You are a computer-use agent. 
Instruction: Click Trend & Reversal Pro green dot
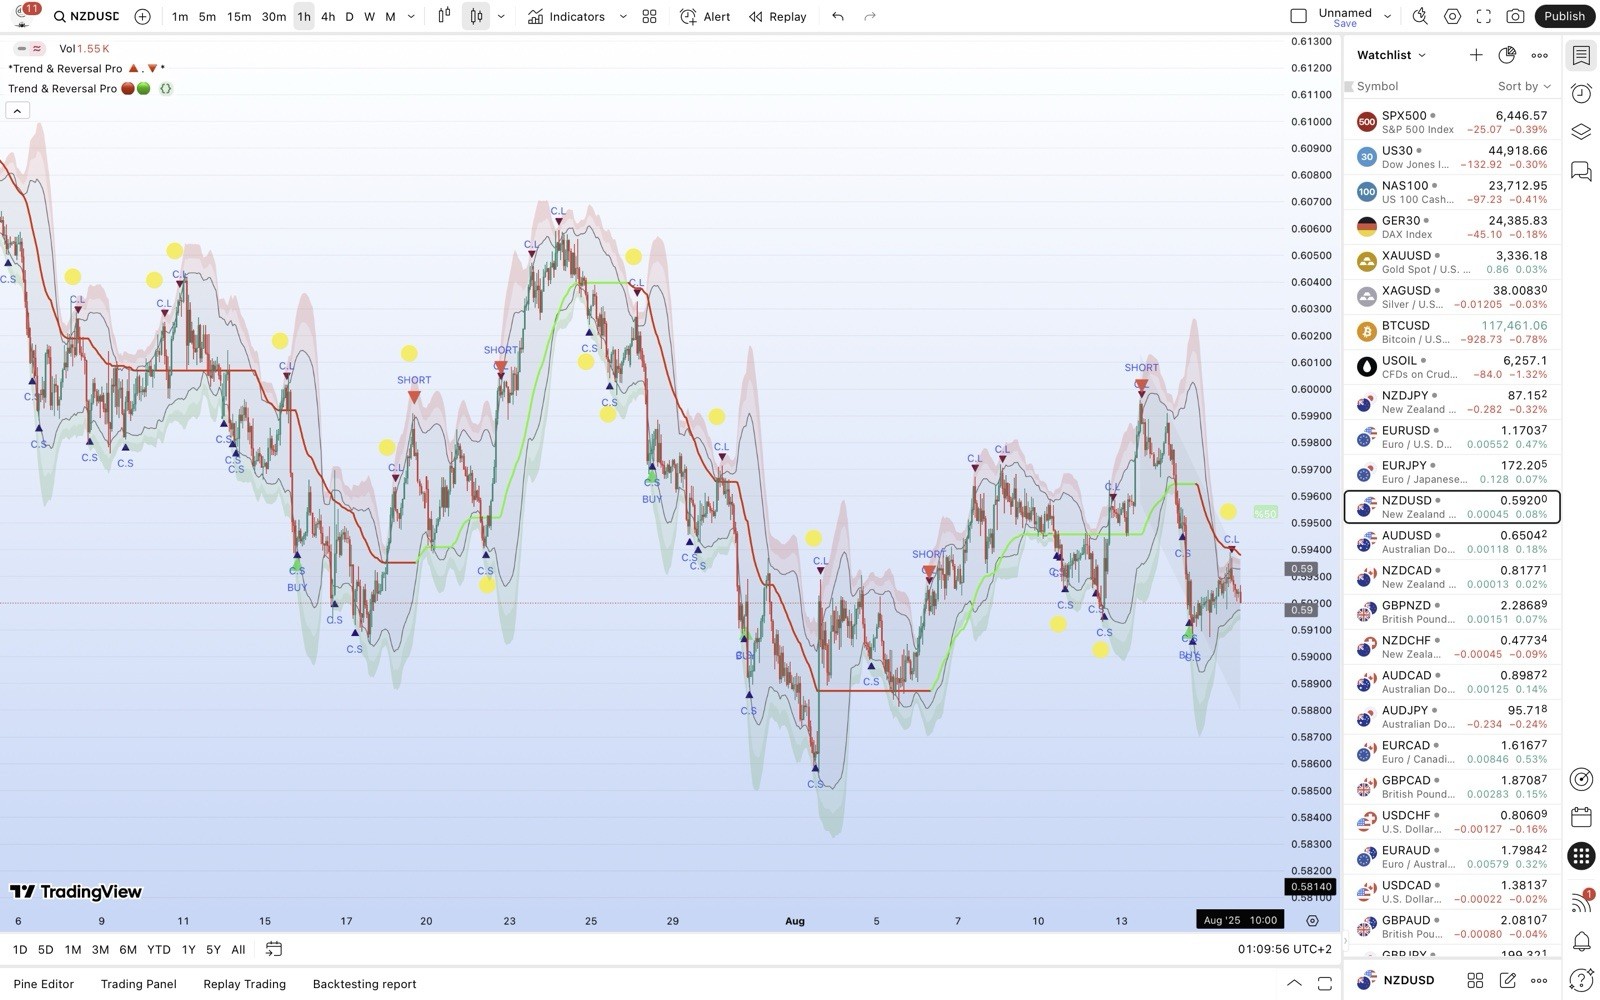[144, 88]
